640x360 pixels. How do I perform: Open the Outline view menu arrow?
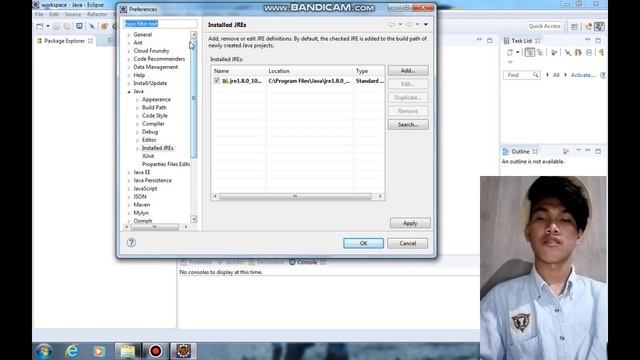click(x=578, y=151)
